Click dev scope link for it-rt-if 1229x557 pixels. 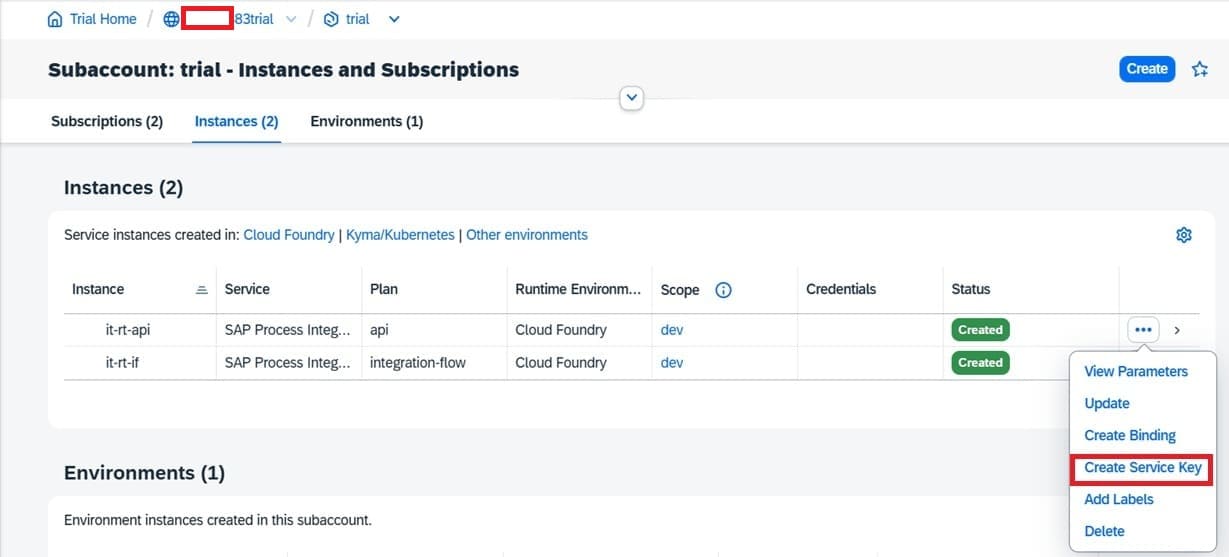[672, 362]
